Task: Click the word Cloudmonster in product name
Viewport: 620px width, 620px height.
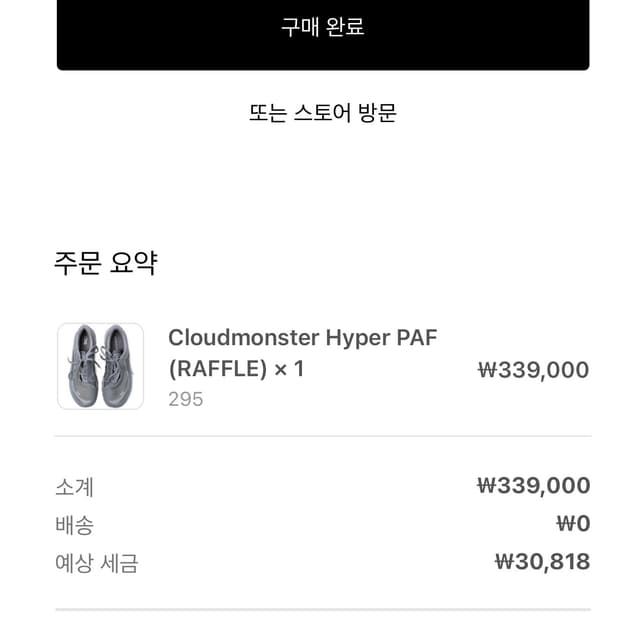Action: (242, 338)
